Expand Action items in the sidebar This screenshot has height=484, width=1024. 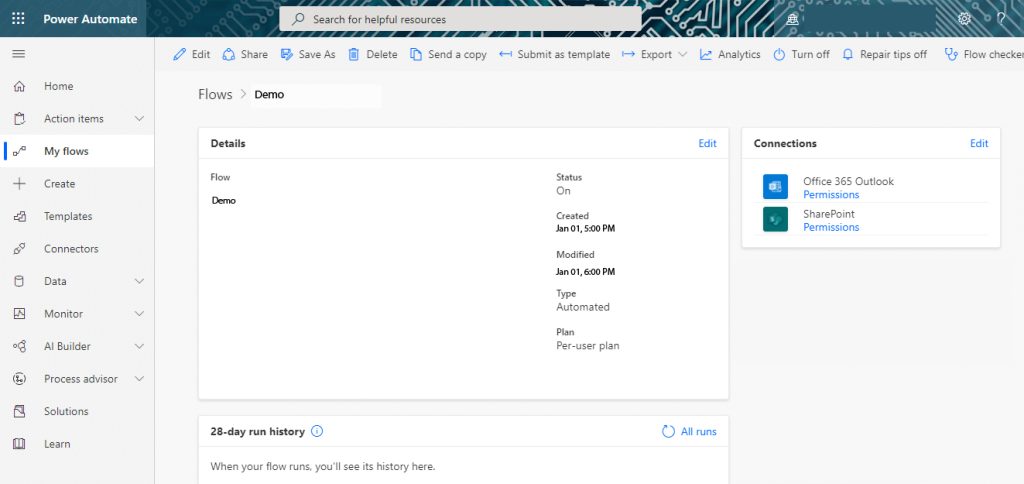[x=139, y=119]
